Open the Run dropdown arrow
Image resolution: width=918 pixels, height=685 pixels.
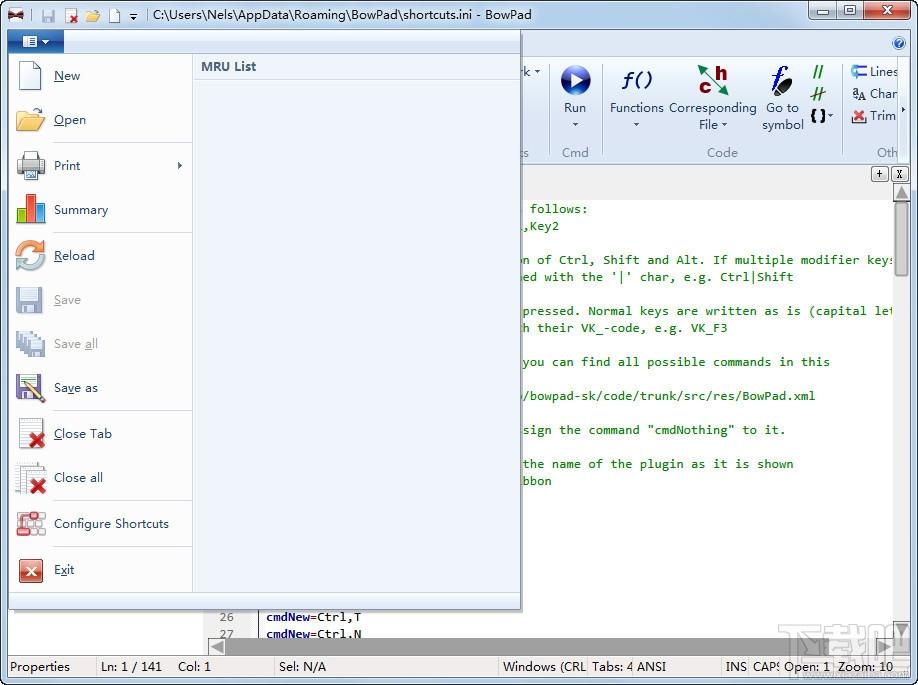click(576, 125)
